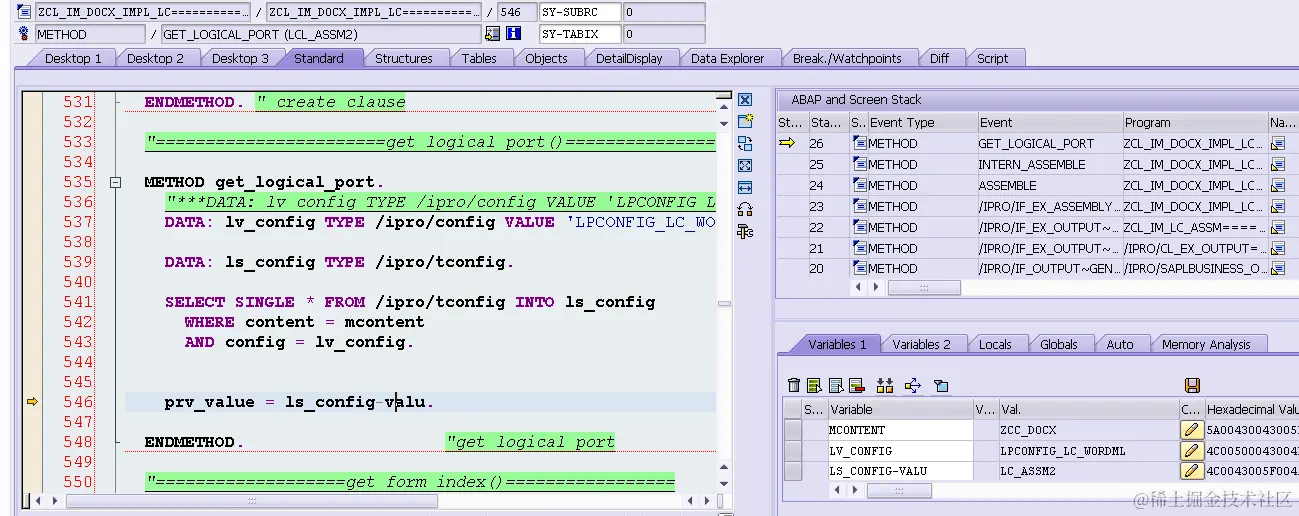Click the SY-SUBRC value field
Image resolution: width=1299 pixels, height=516 pixels.
[x=663, y=12]
